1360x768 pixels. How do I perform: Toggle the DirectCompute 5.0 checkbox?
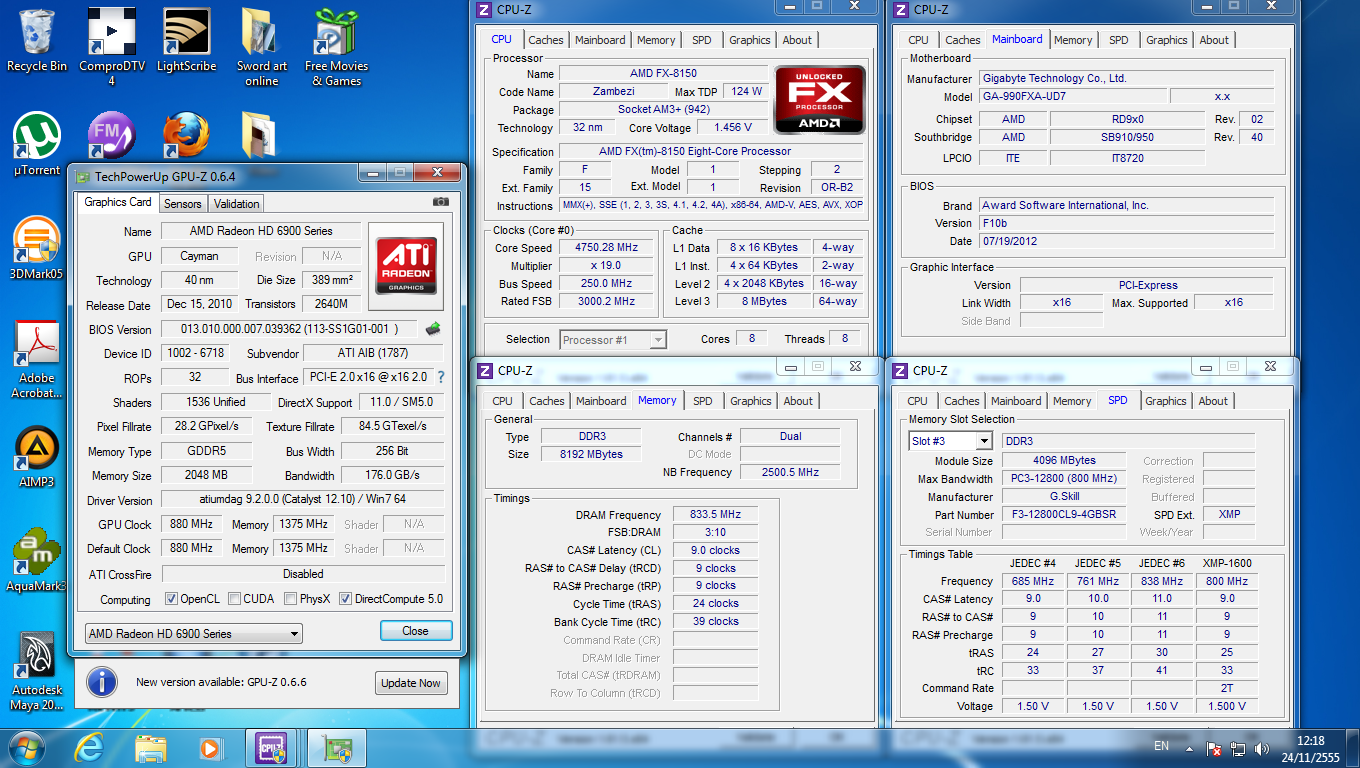click(x=345, y=599)
